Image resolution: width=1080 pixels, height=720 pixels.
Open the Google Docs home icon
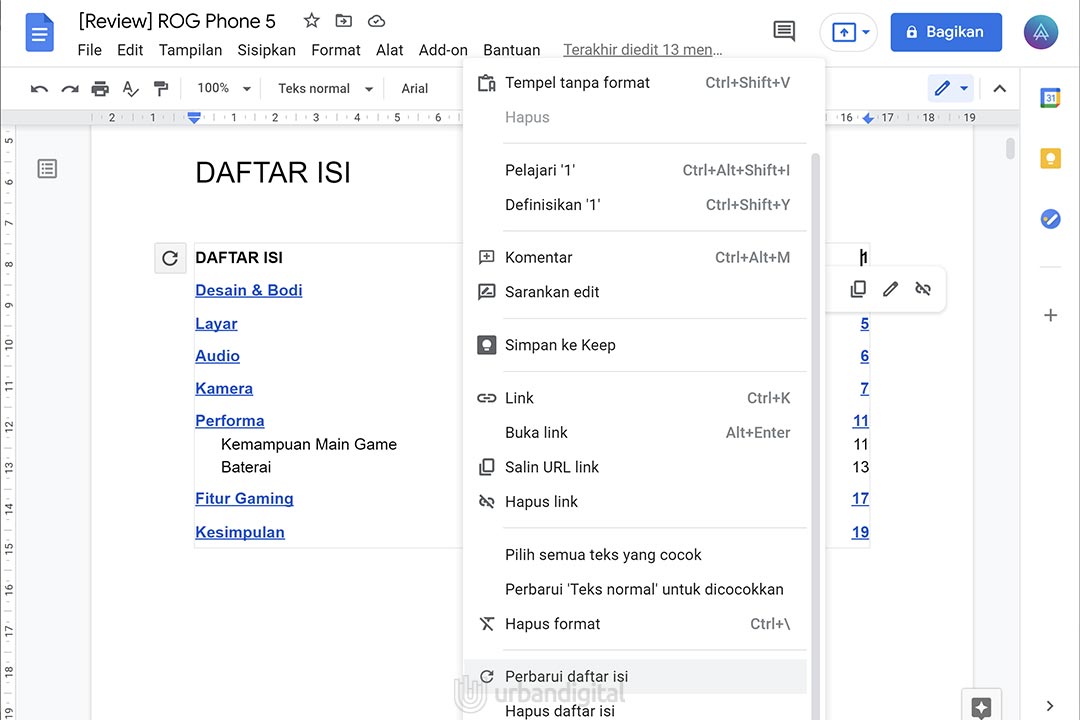pos(39,32)
